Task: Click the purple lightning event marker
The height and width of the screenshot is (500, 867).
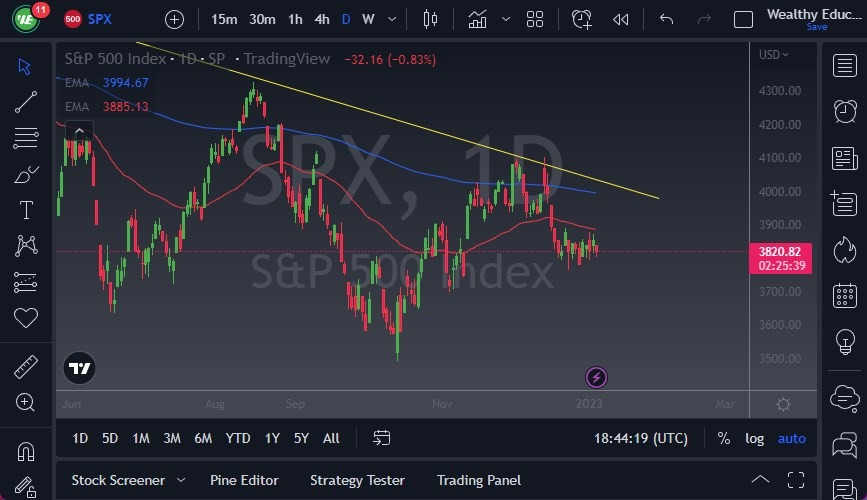Action: (x=596, y=377)
